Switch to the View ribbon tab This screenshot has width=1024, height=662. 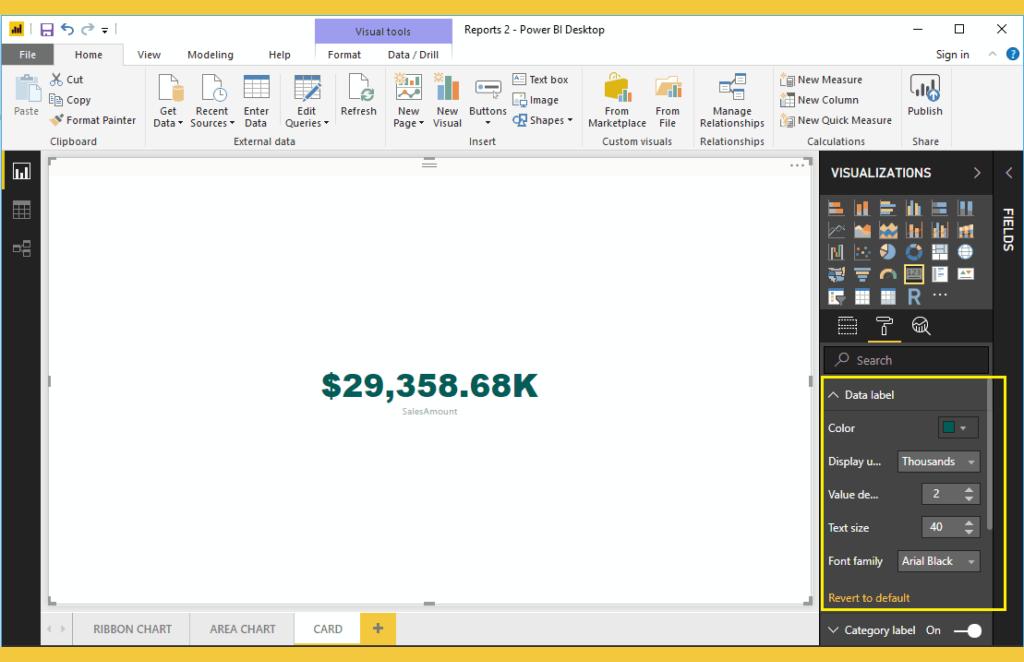[x=149, y=55]
